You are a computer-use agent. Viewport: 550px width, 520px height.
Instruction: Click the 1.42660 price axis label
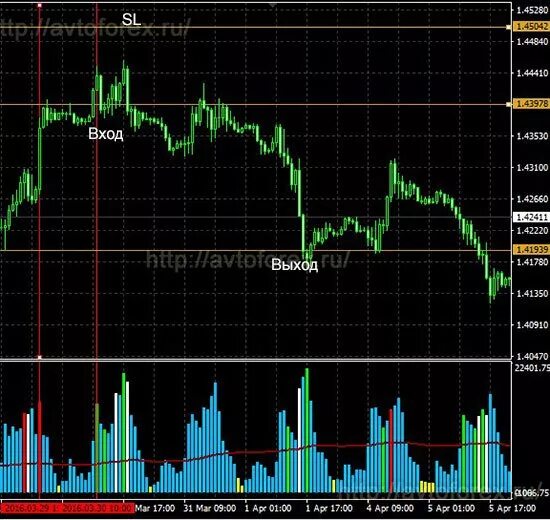[x=532, y=199]
